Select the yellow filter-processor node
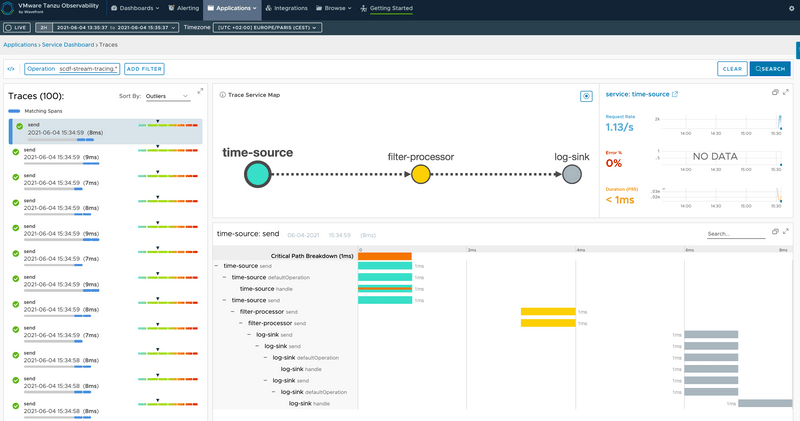Viewport: 800px width, 421px height. tap(421, 174)
